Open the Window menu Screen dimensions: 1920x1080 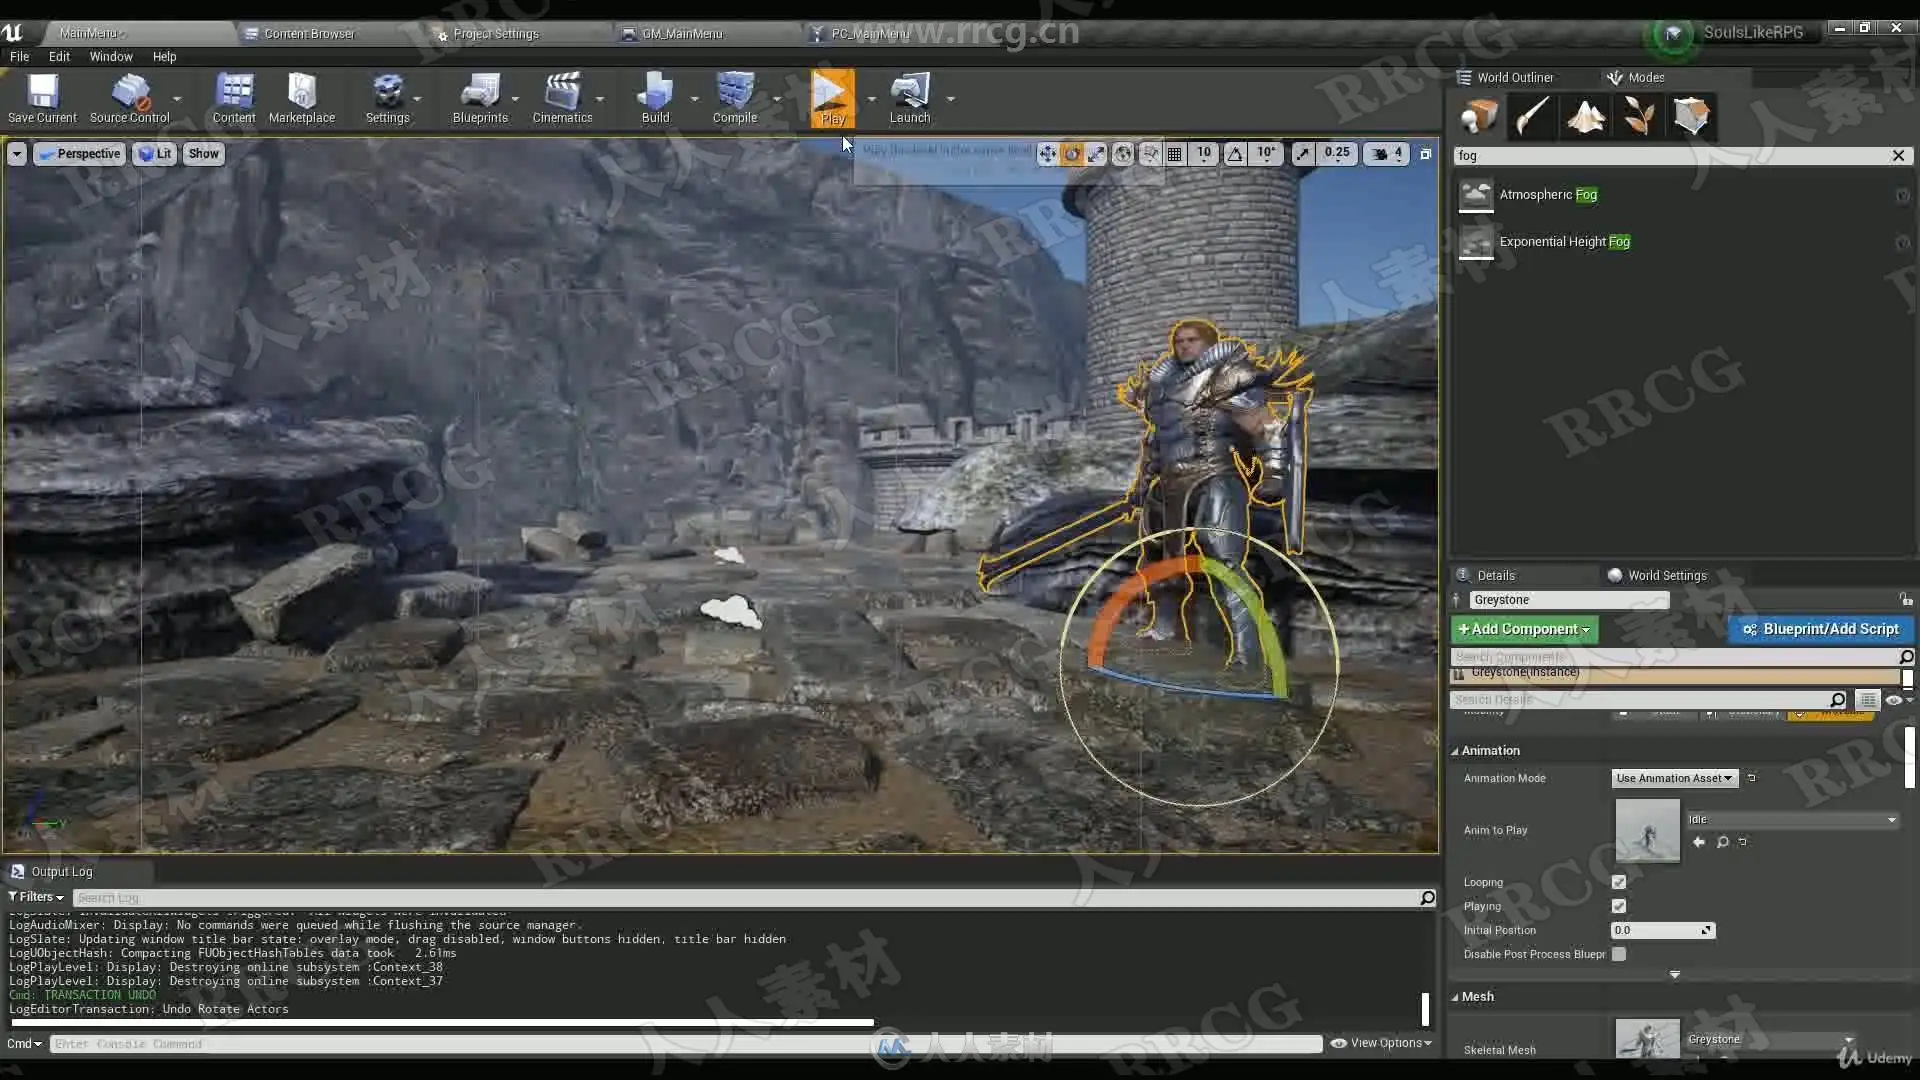[x=110, y=57]
